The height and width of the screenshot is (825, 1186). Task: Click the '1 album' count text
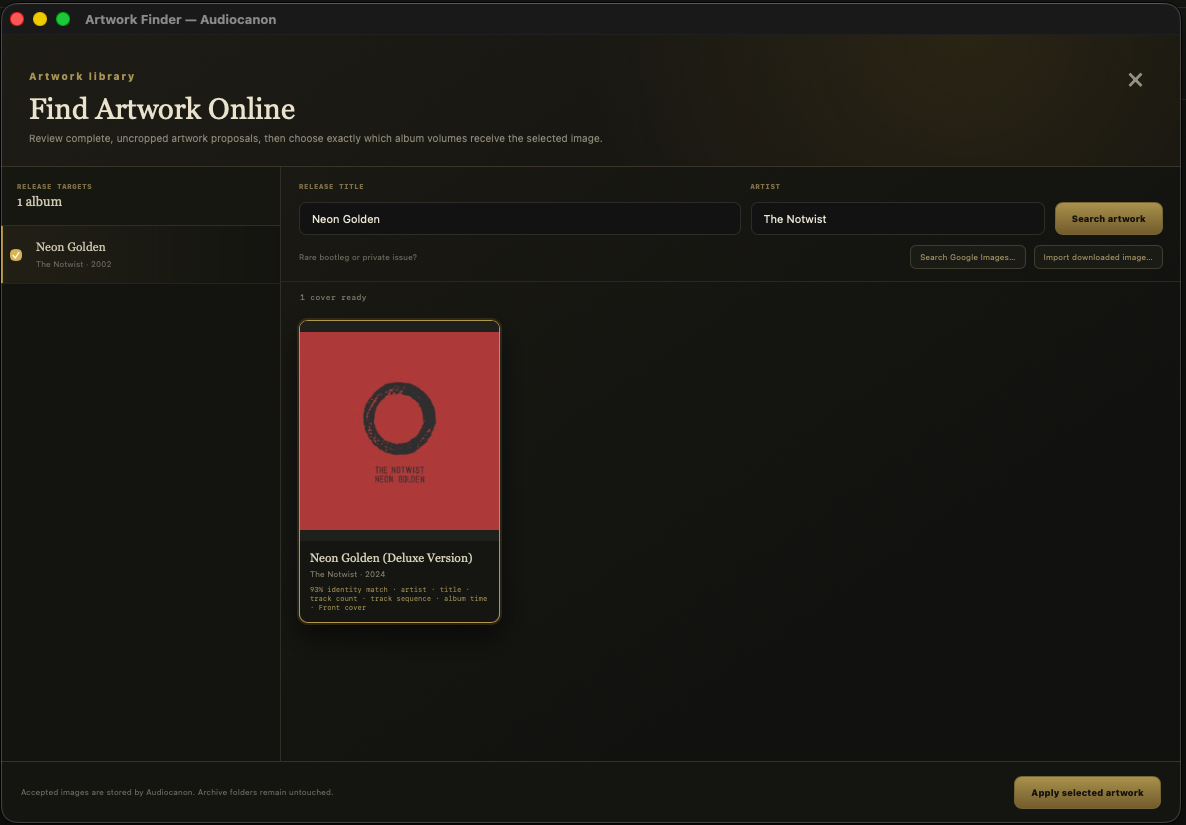click(39, 202)
